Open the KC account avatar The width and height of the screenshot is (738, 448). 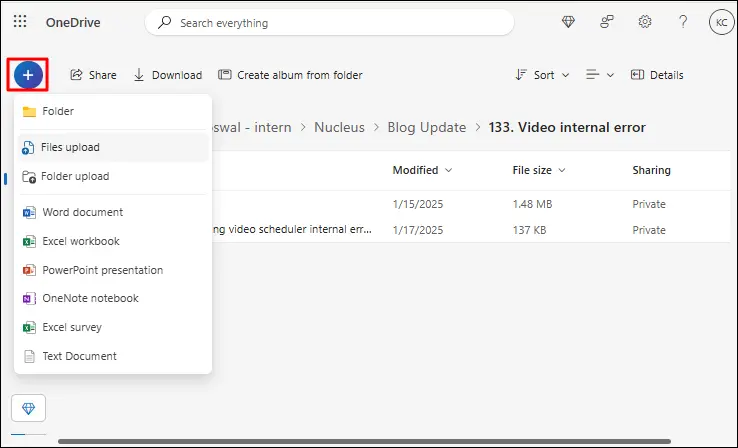721,22
